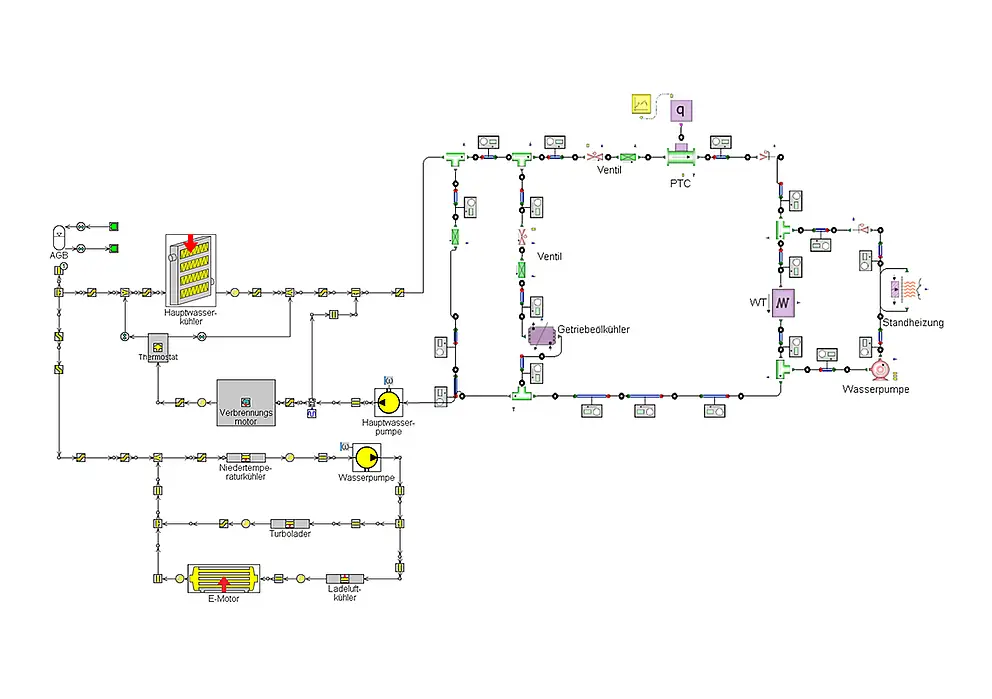Select the Getriebeölkühler component
The image size is (992, 699).
[543, 336]
